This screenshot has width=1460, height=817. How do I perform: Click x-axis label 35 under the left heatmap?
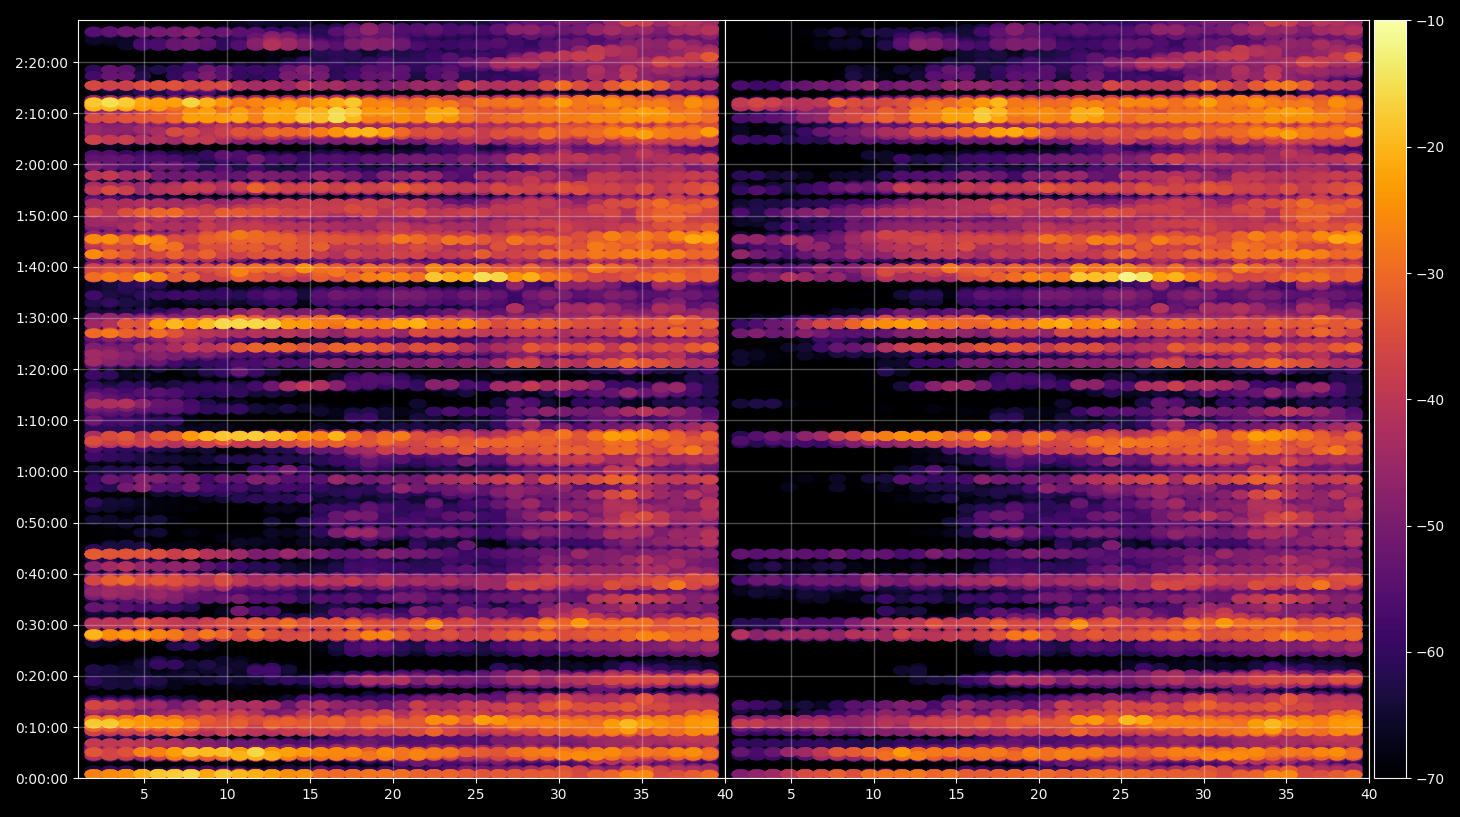[641, 795]
